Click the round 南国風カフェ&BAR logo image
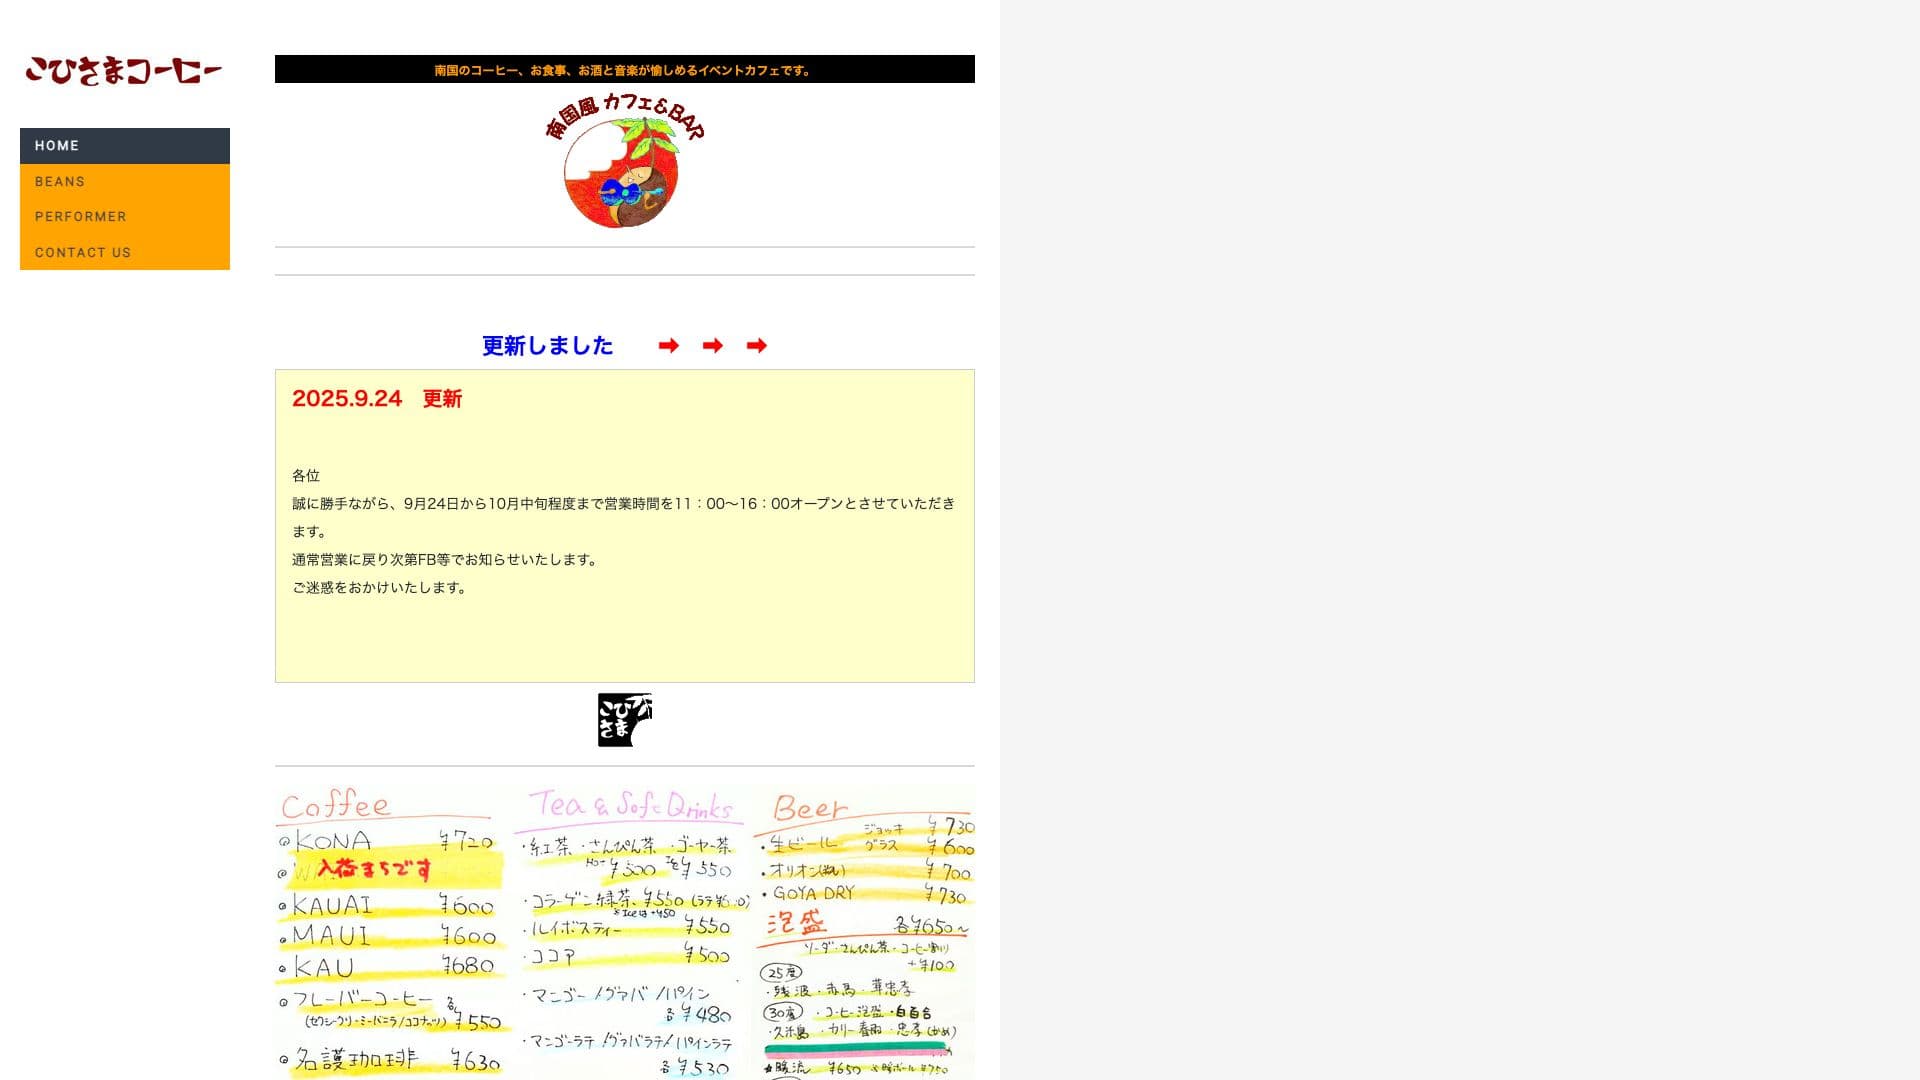1920x1080 pixels. [624, 163]
